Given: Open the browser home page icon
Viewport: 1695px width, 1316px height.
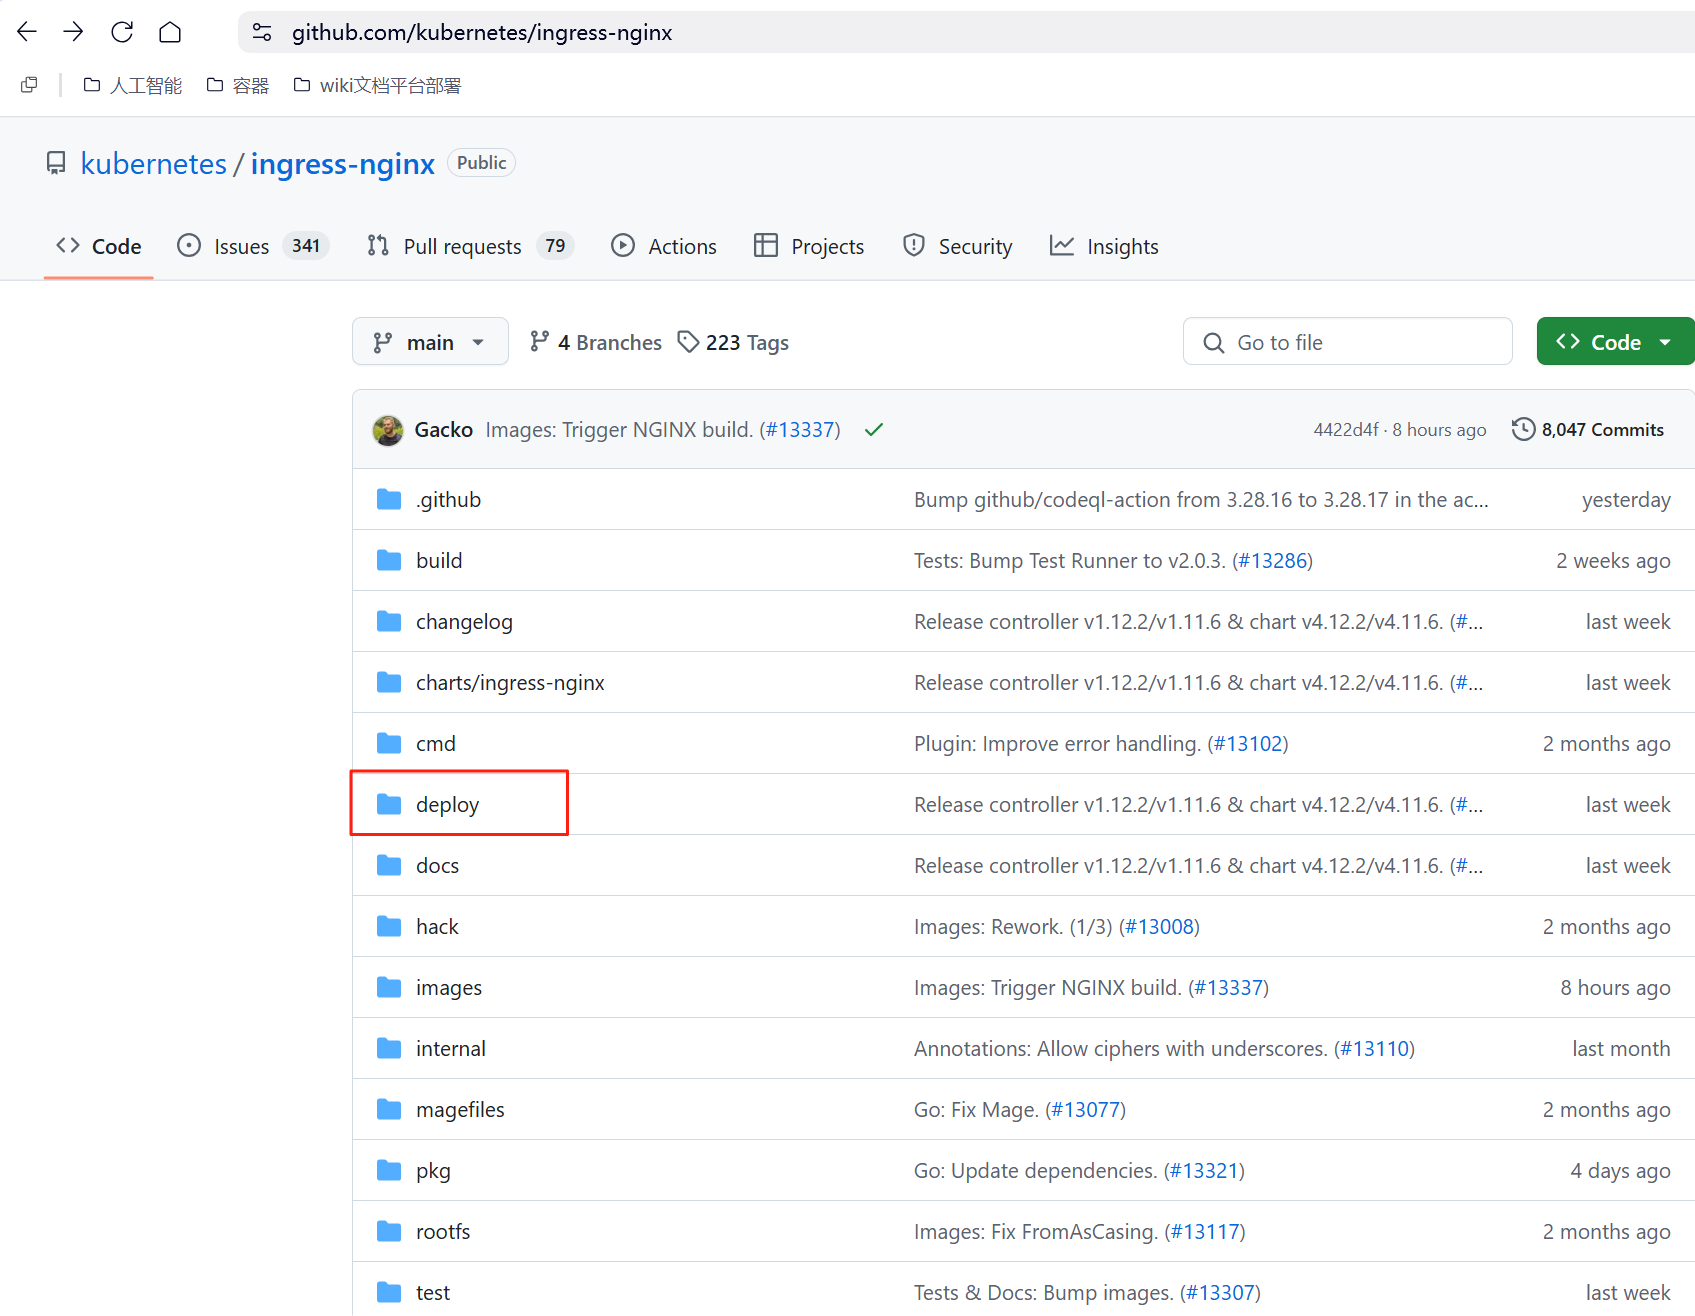Looking at the screenshot, I should (x=170, y=32).
